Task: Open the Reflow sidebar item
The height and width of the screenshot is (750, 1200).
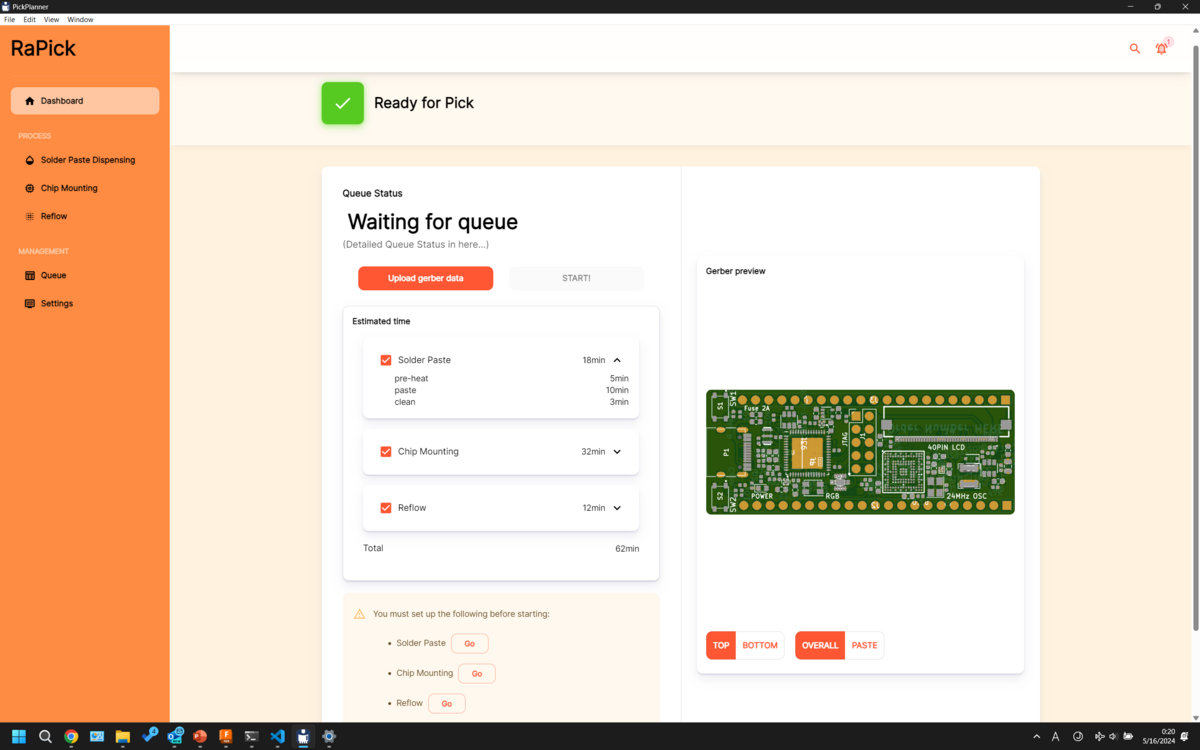Action: [x=85, y=216]
